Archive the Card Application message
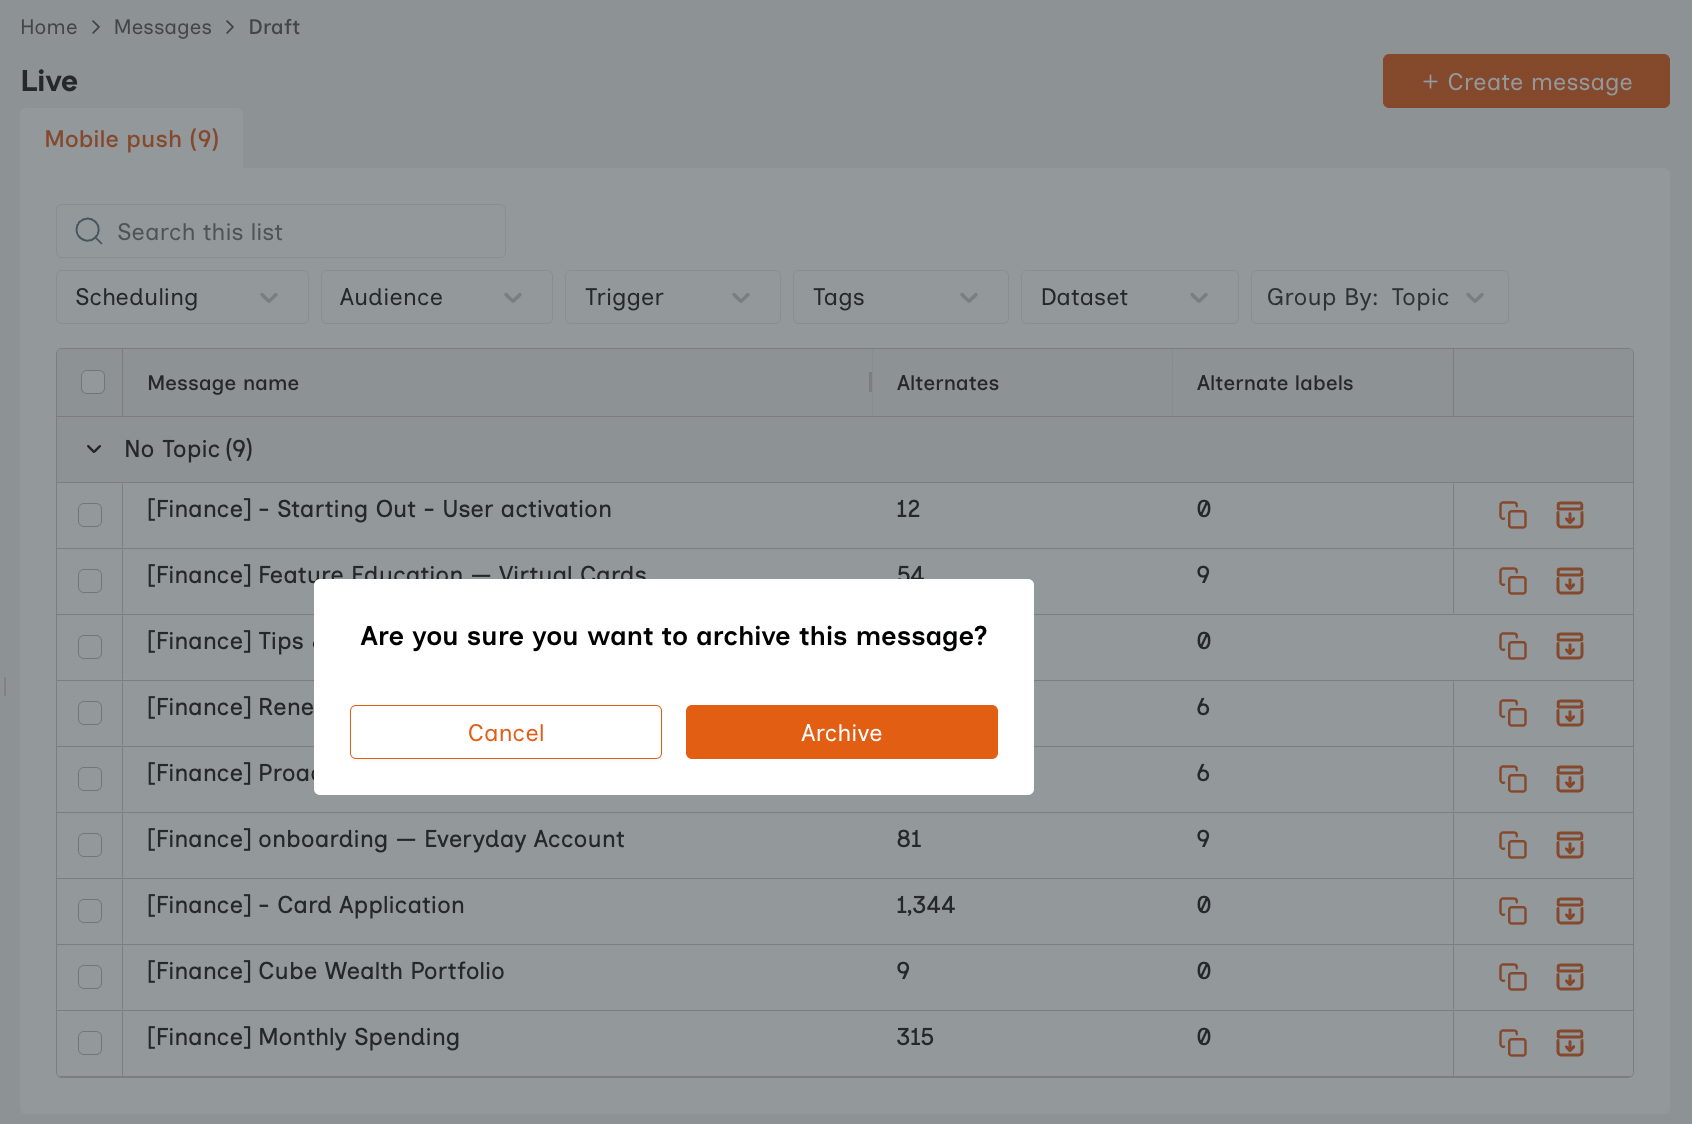Image resolution: width=1692 pixels, height=1124 pixels. click(x=1570, y=911)
